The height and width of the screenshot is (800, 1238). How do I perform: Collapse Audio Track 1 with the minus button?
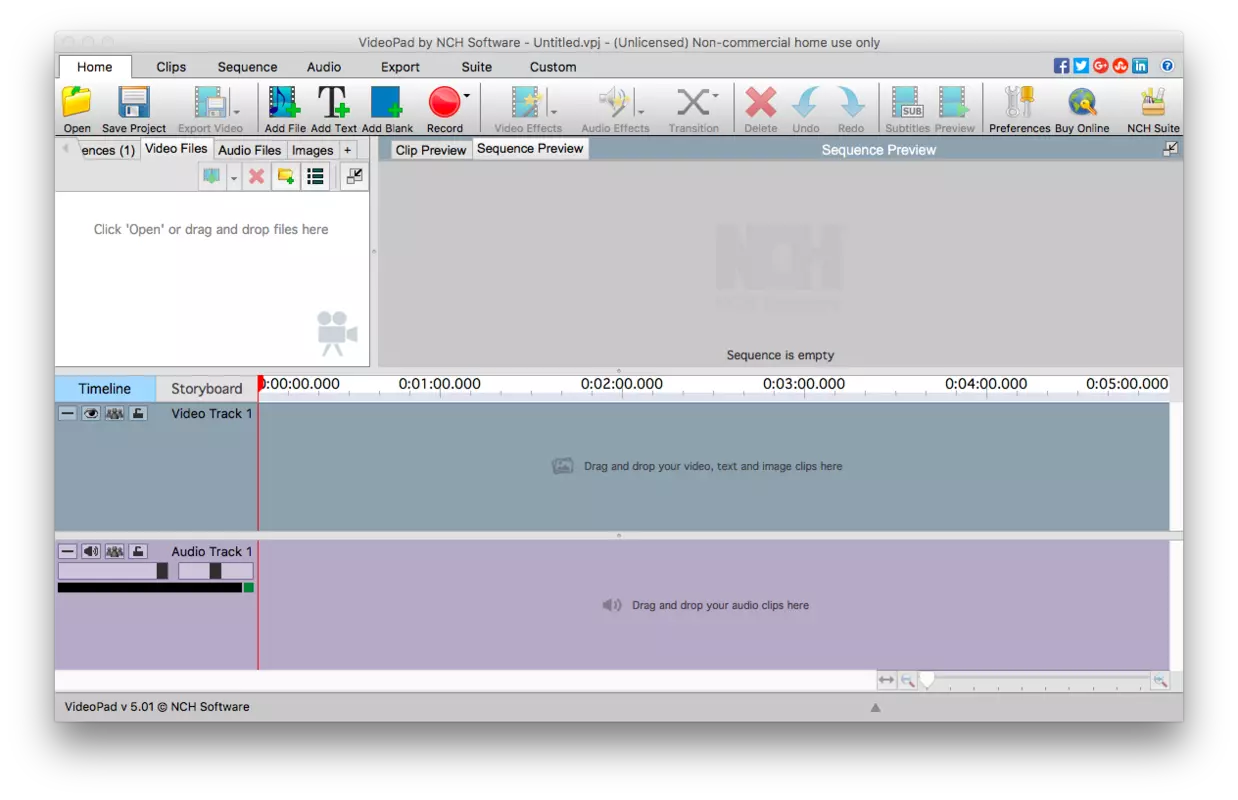(67, 551)
